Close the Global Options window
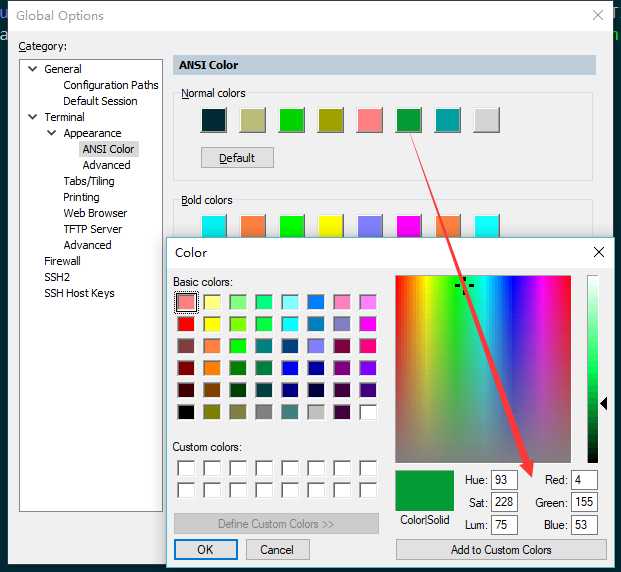Image resolution: width=621 pixels, height=572 pixels. pos(598,15)
